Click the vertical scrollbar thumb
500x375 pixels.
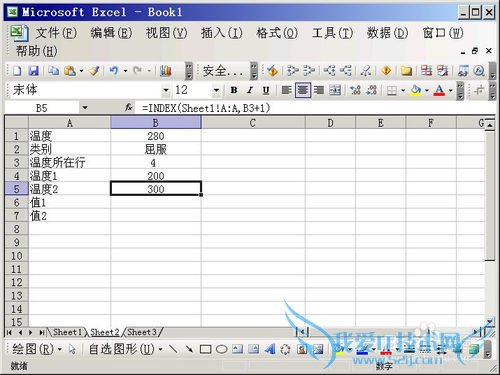(490, 196)
